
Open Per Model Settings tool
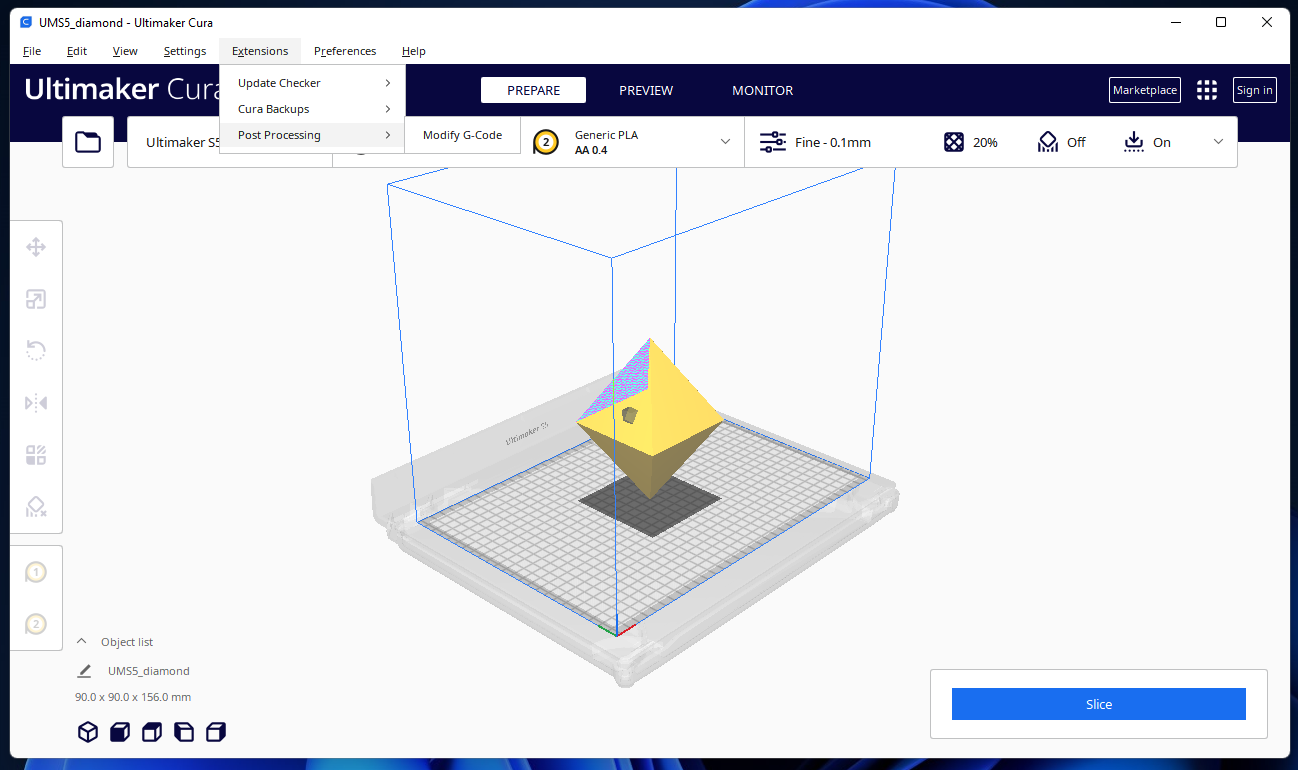(36, 455)
